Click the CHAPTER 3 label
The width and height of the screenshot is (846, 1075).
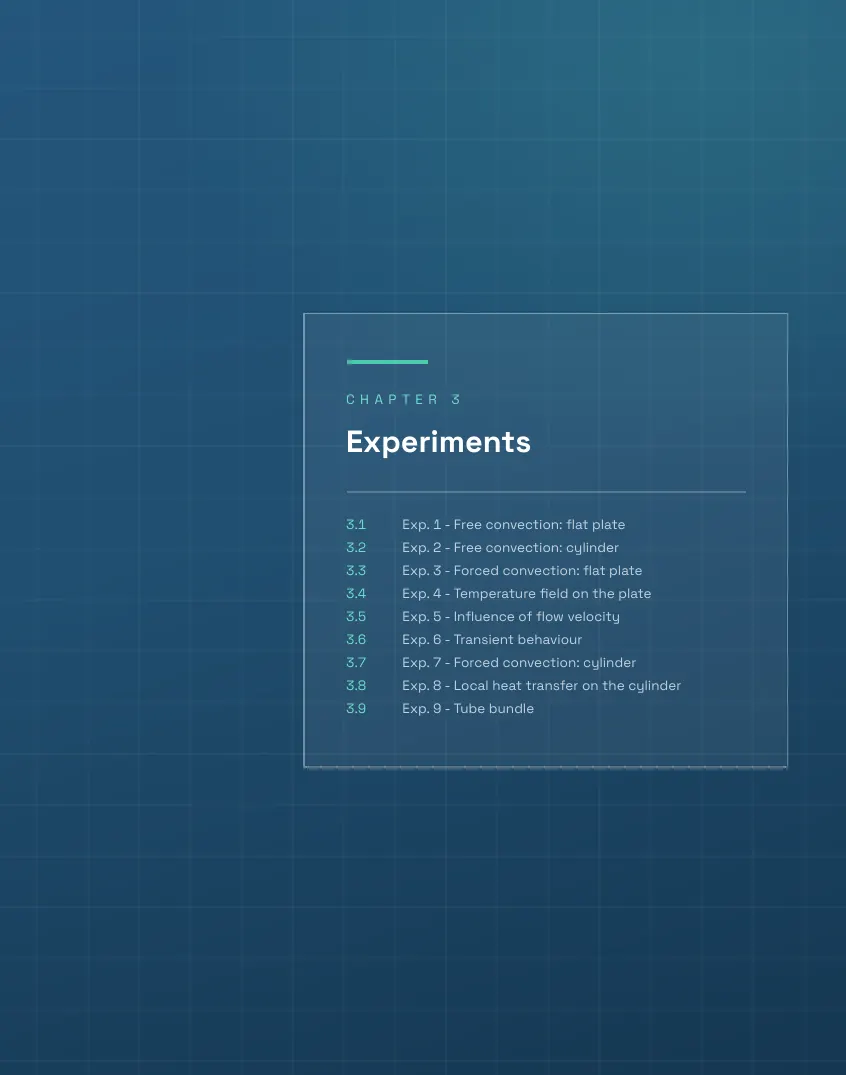[x=404, y=399]
